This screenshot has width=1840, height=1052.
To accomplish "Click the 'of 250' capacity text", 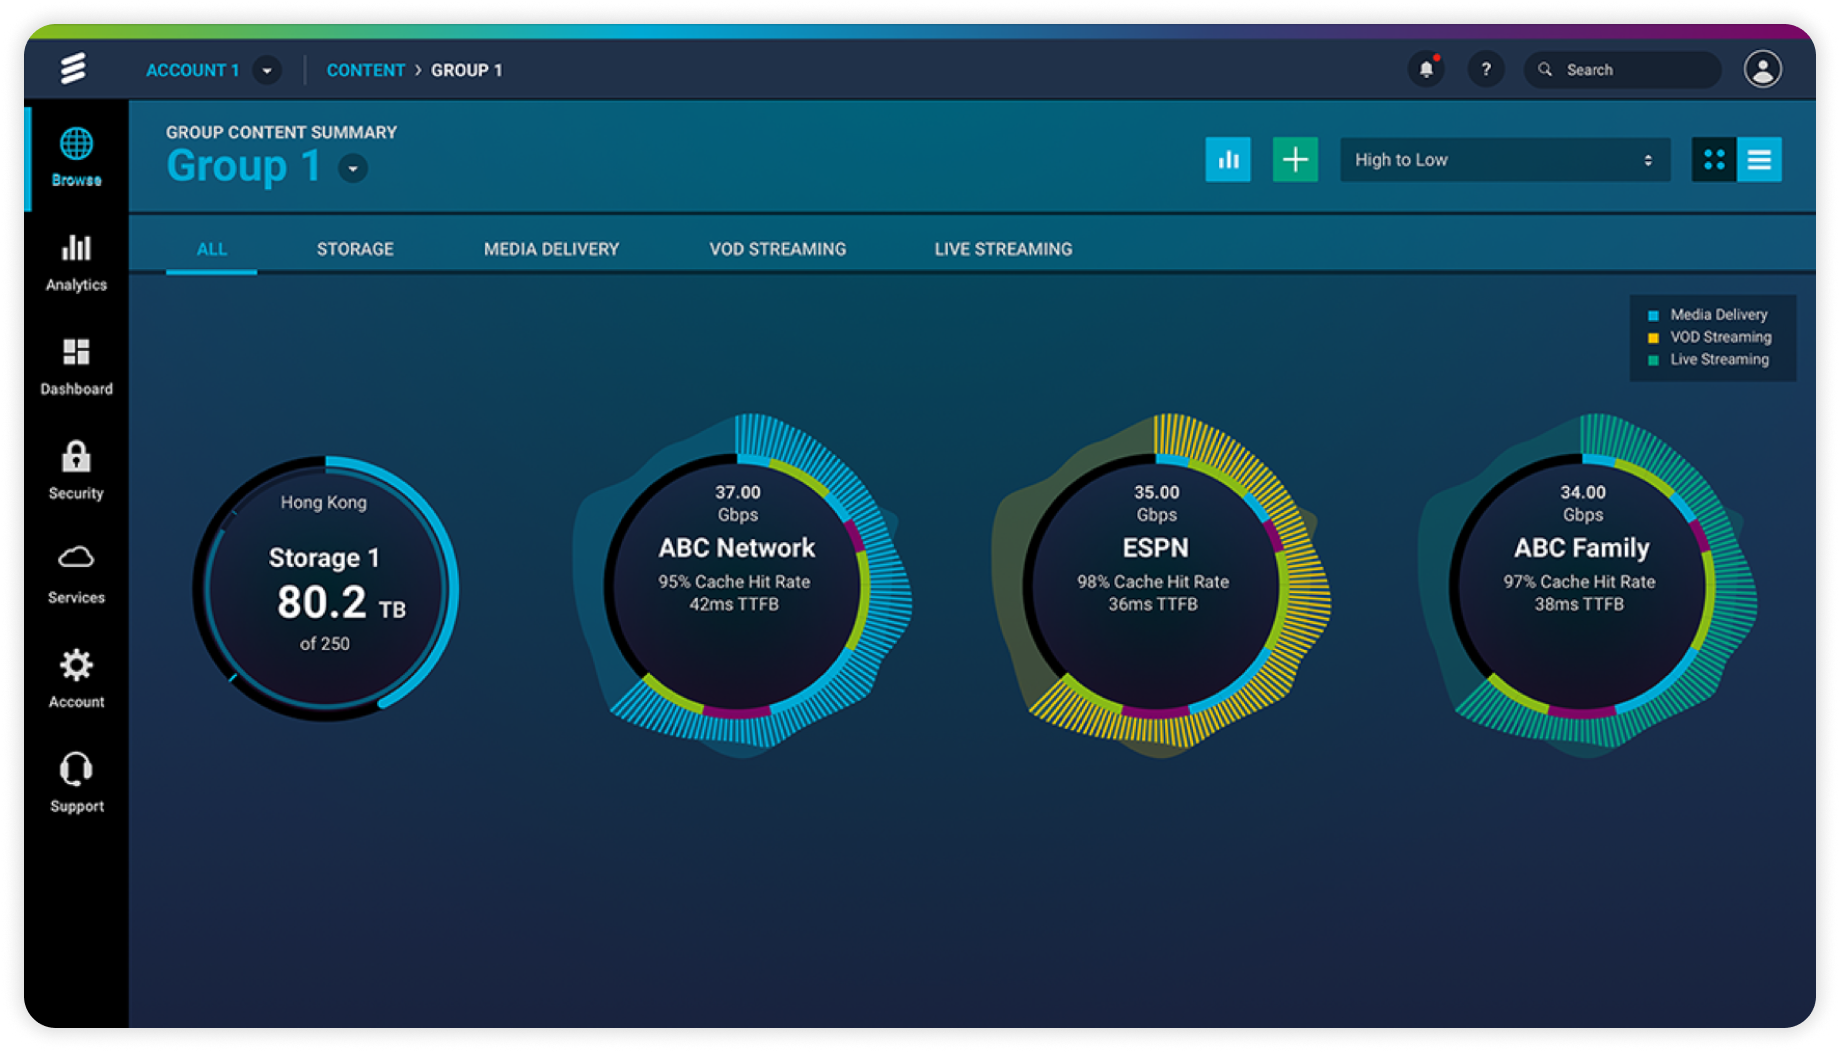I will (325, 644).
